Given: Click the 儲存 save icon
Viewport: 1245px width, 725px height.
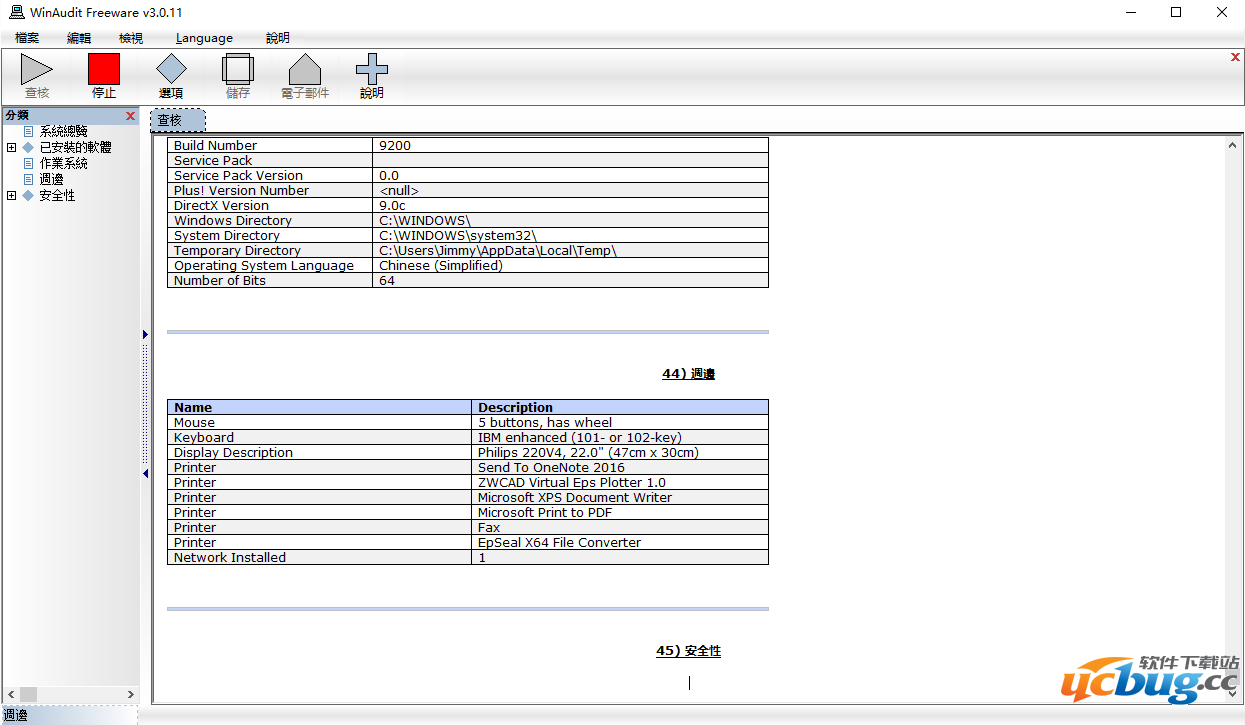Looking at the screenshot, I should pyautogui.click(x=238, y=70).
